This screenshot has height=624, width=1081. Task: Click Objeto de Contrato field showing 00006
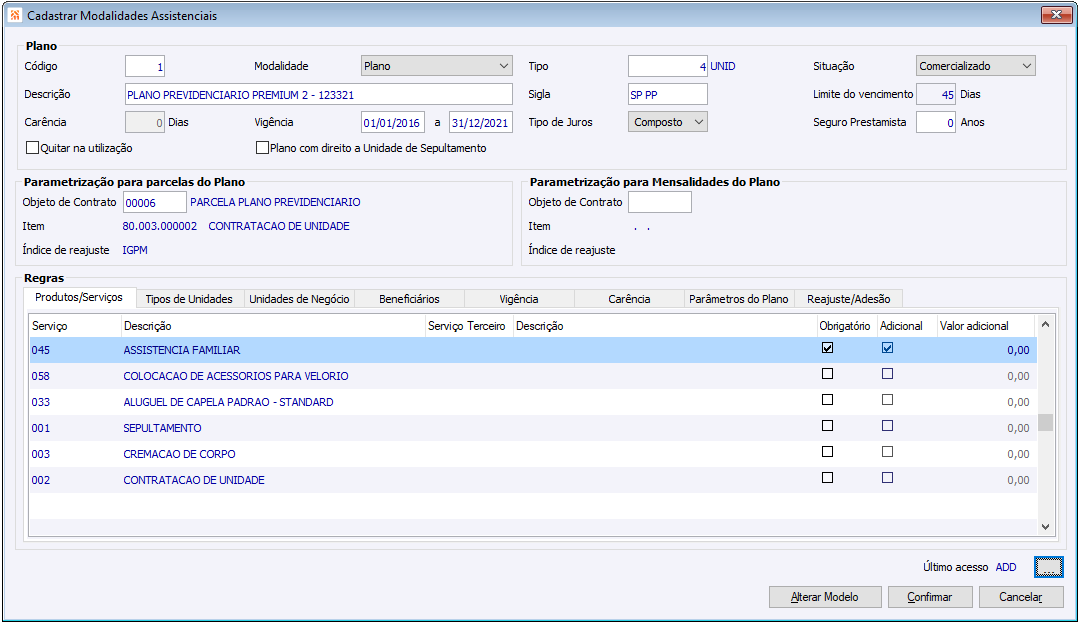tap(154, 203)
